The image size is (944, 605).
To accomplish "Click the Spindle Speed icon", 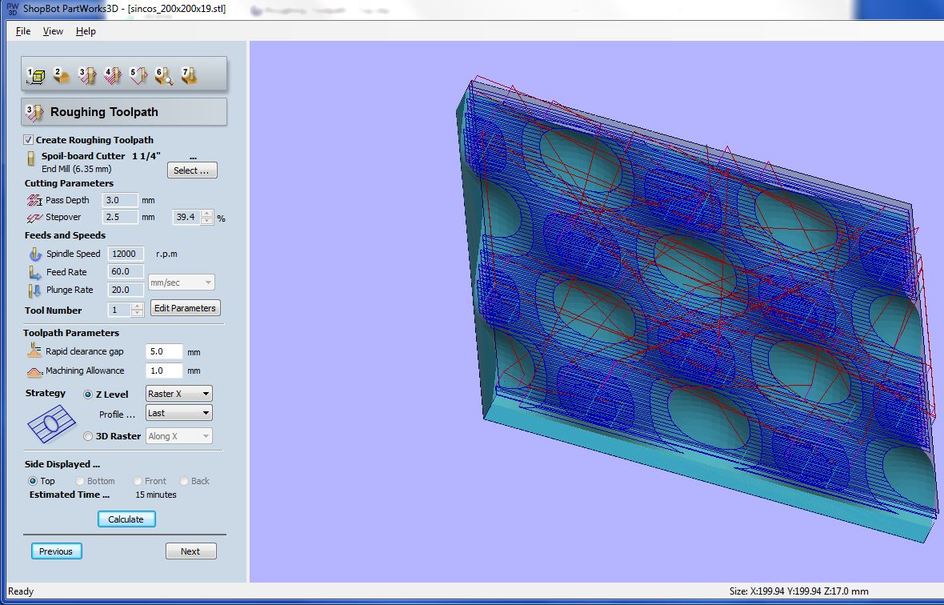I will (x=35, y=253).
